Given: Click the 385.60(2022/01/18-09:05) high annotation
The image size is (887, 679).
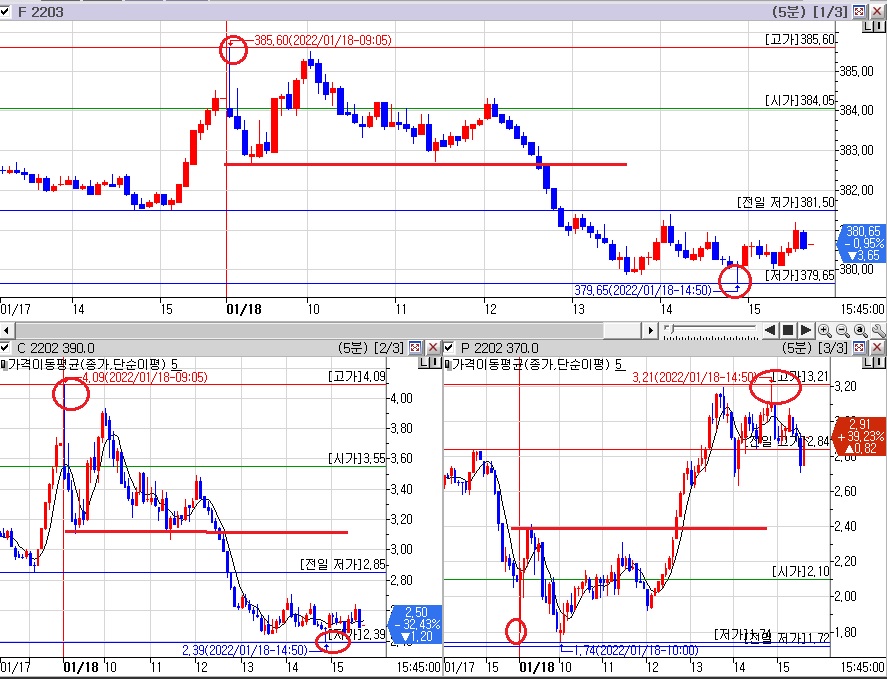Looking at the screenshot, I should point(322,40).
